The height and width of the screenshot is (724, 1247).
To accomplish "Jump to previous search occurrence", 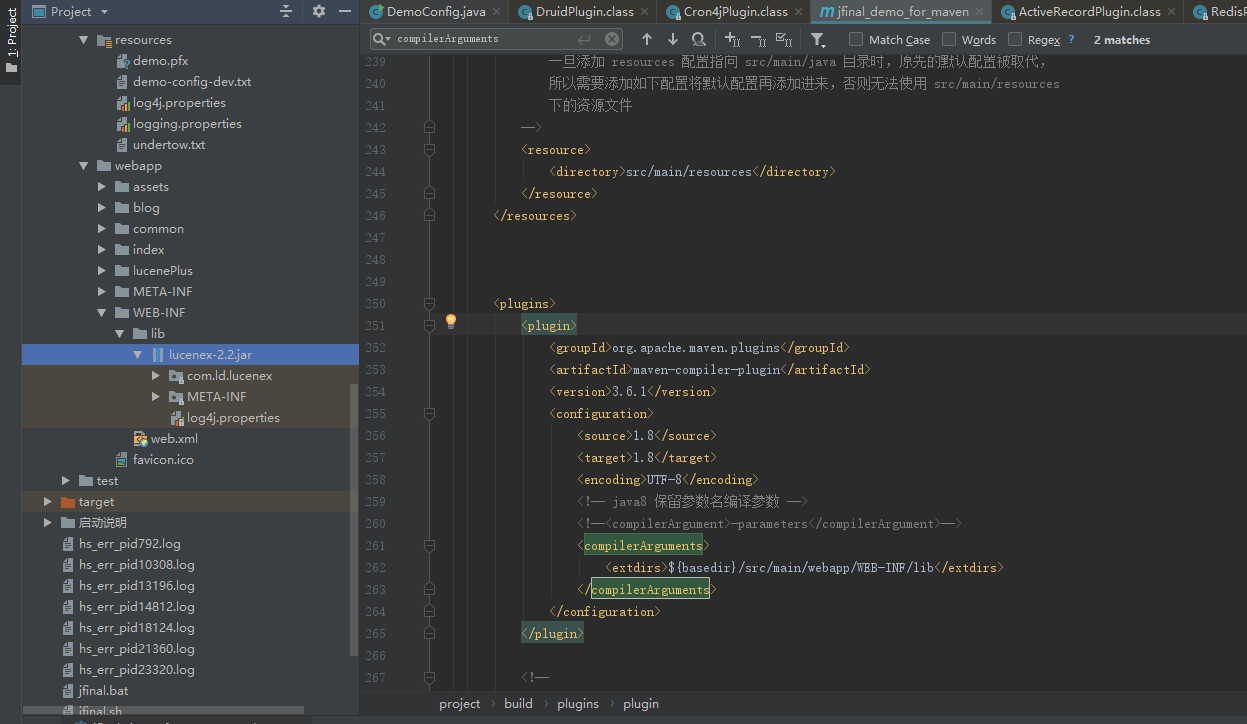I will 647,40.
